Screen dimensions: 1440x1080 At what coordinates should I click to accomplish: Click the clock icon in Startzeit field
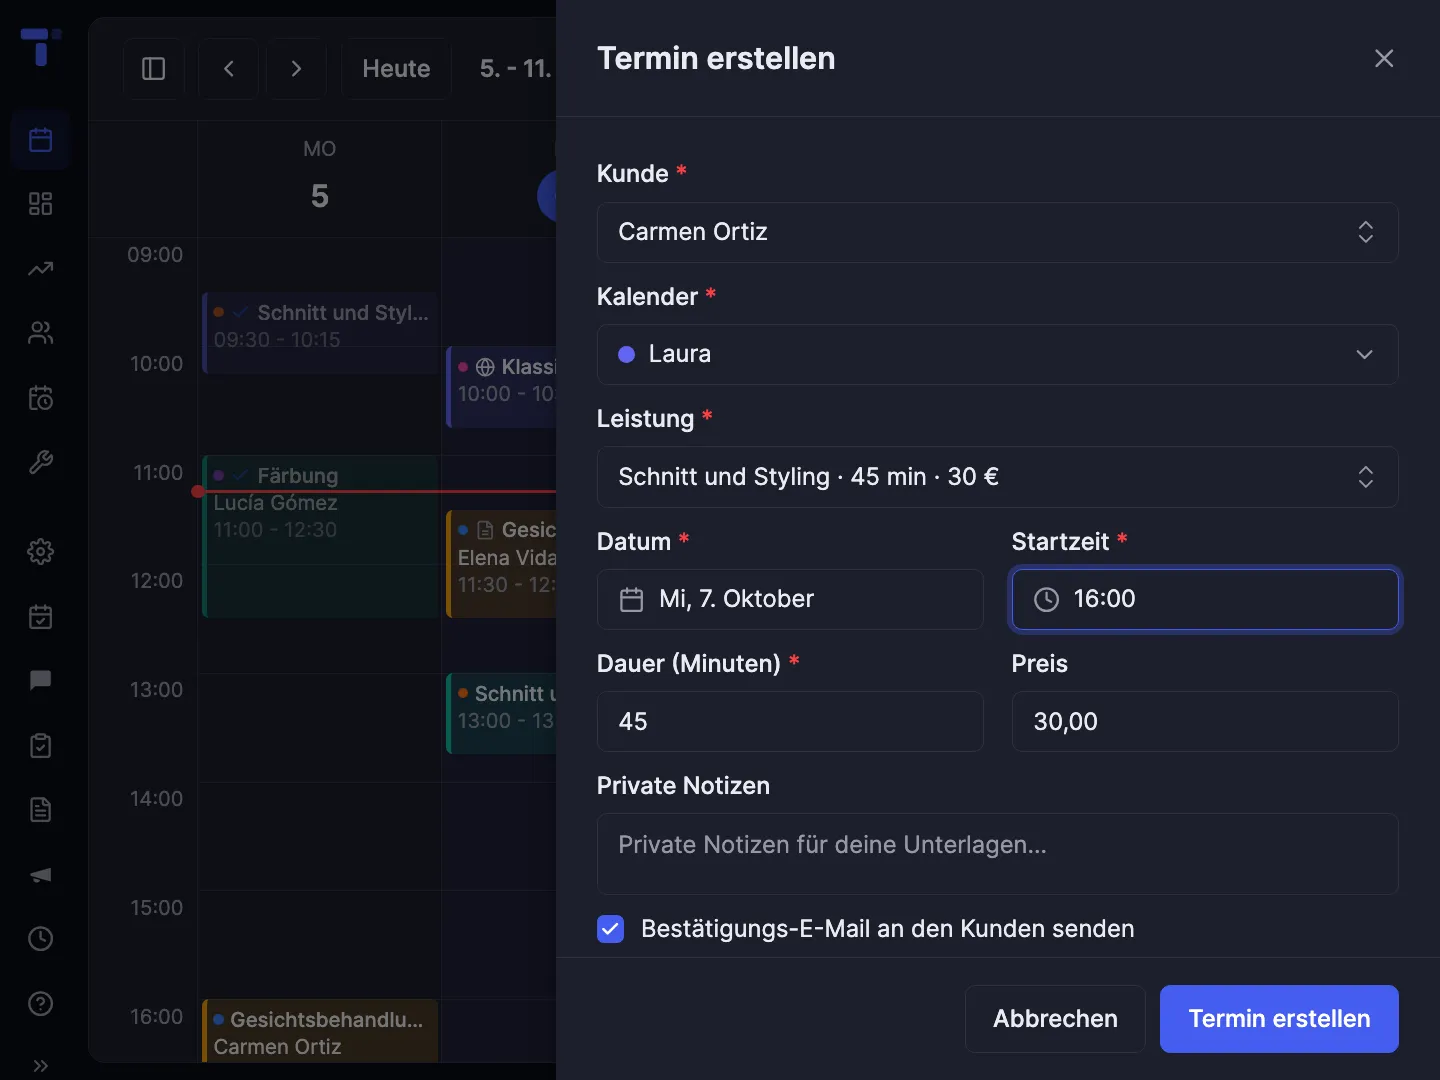click(1046, 600)
